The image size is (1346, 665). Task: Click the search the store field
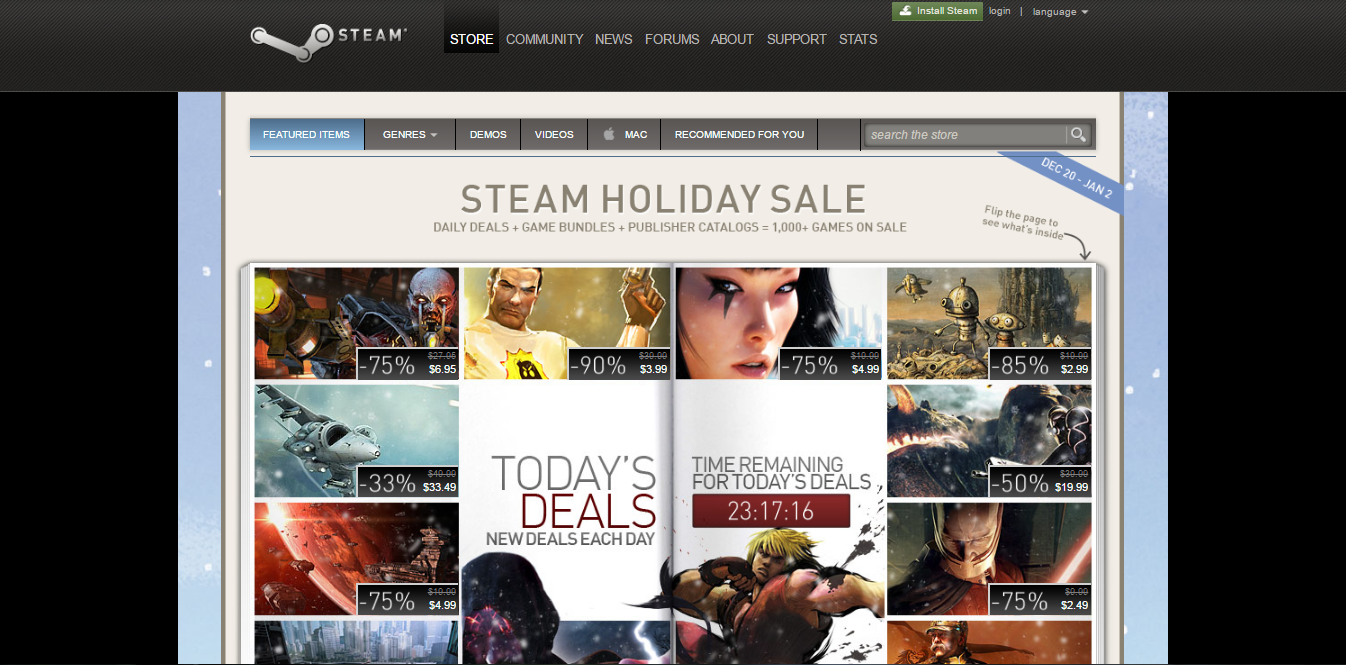pyautogui.click(x=966, y=134)
